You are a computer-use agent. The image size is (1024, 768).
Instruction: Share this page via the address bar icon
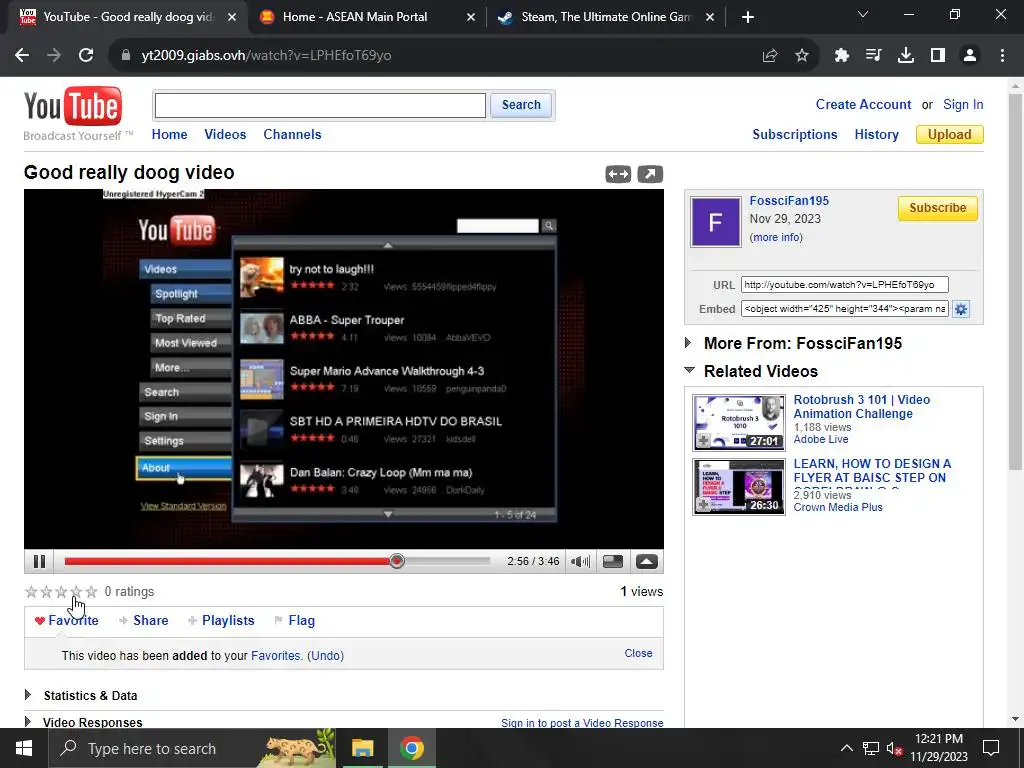(770, 56)
